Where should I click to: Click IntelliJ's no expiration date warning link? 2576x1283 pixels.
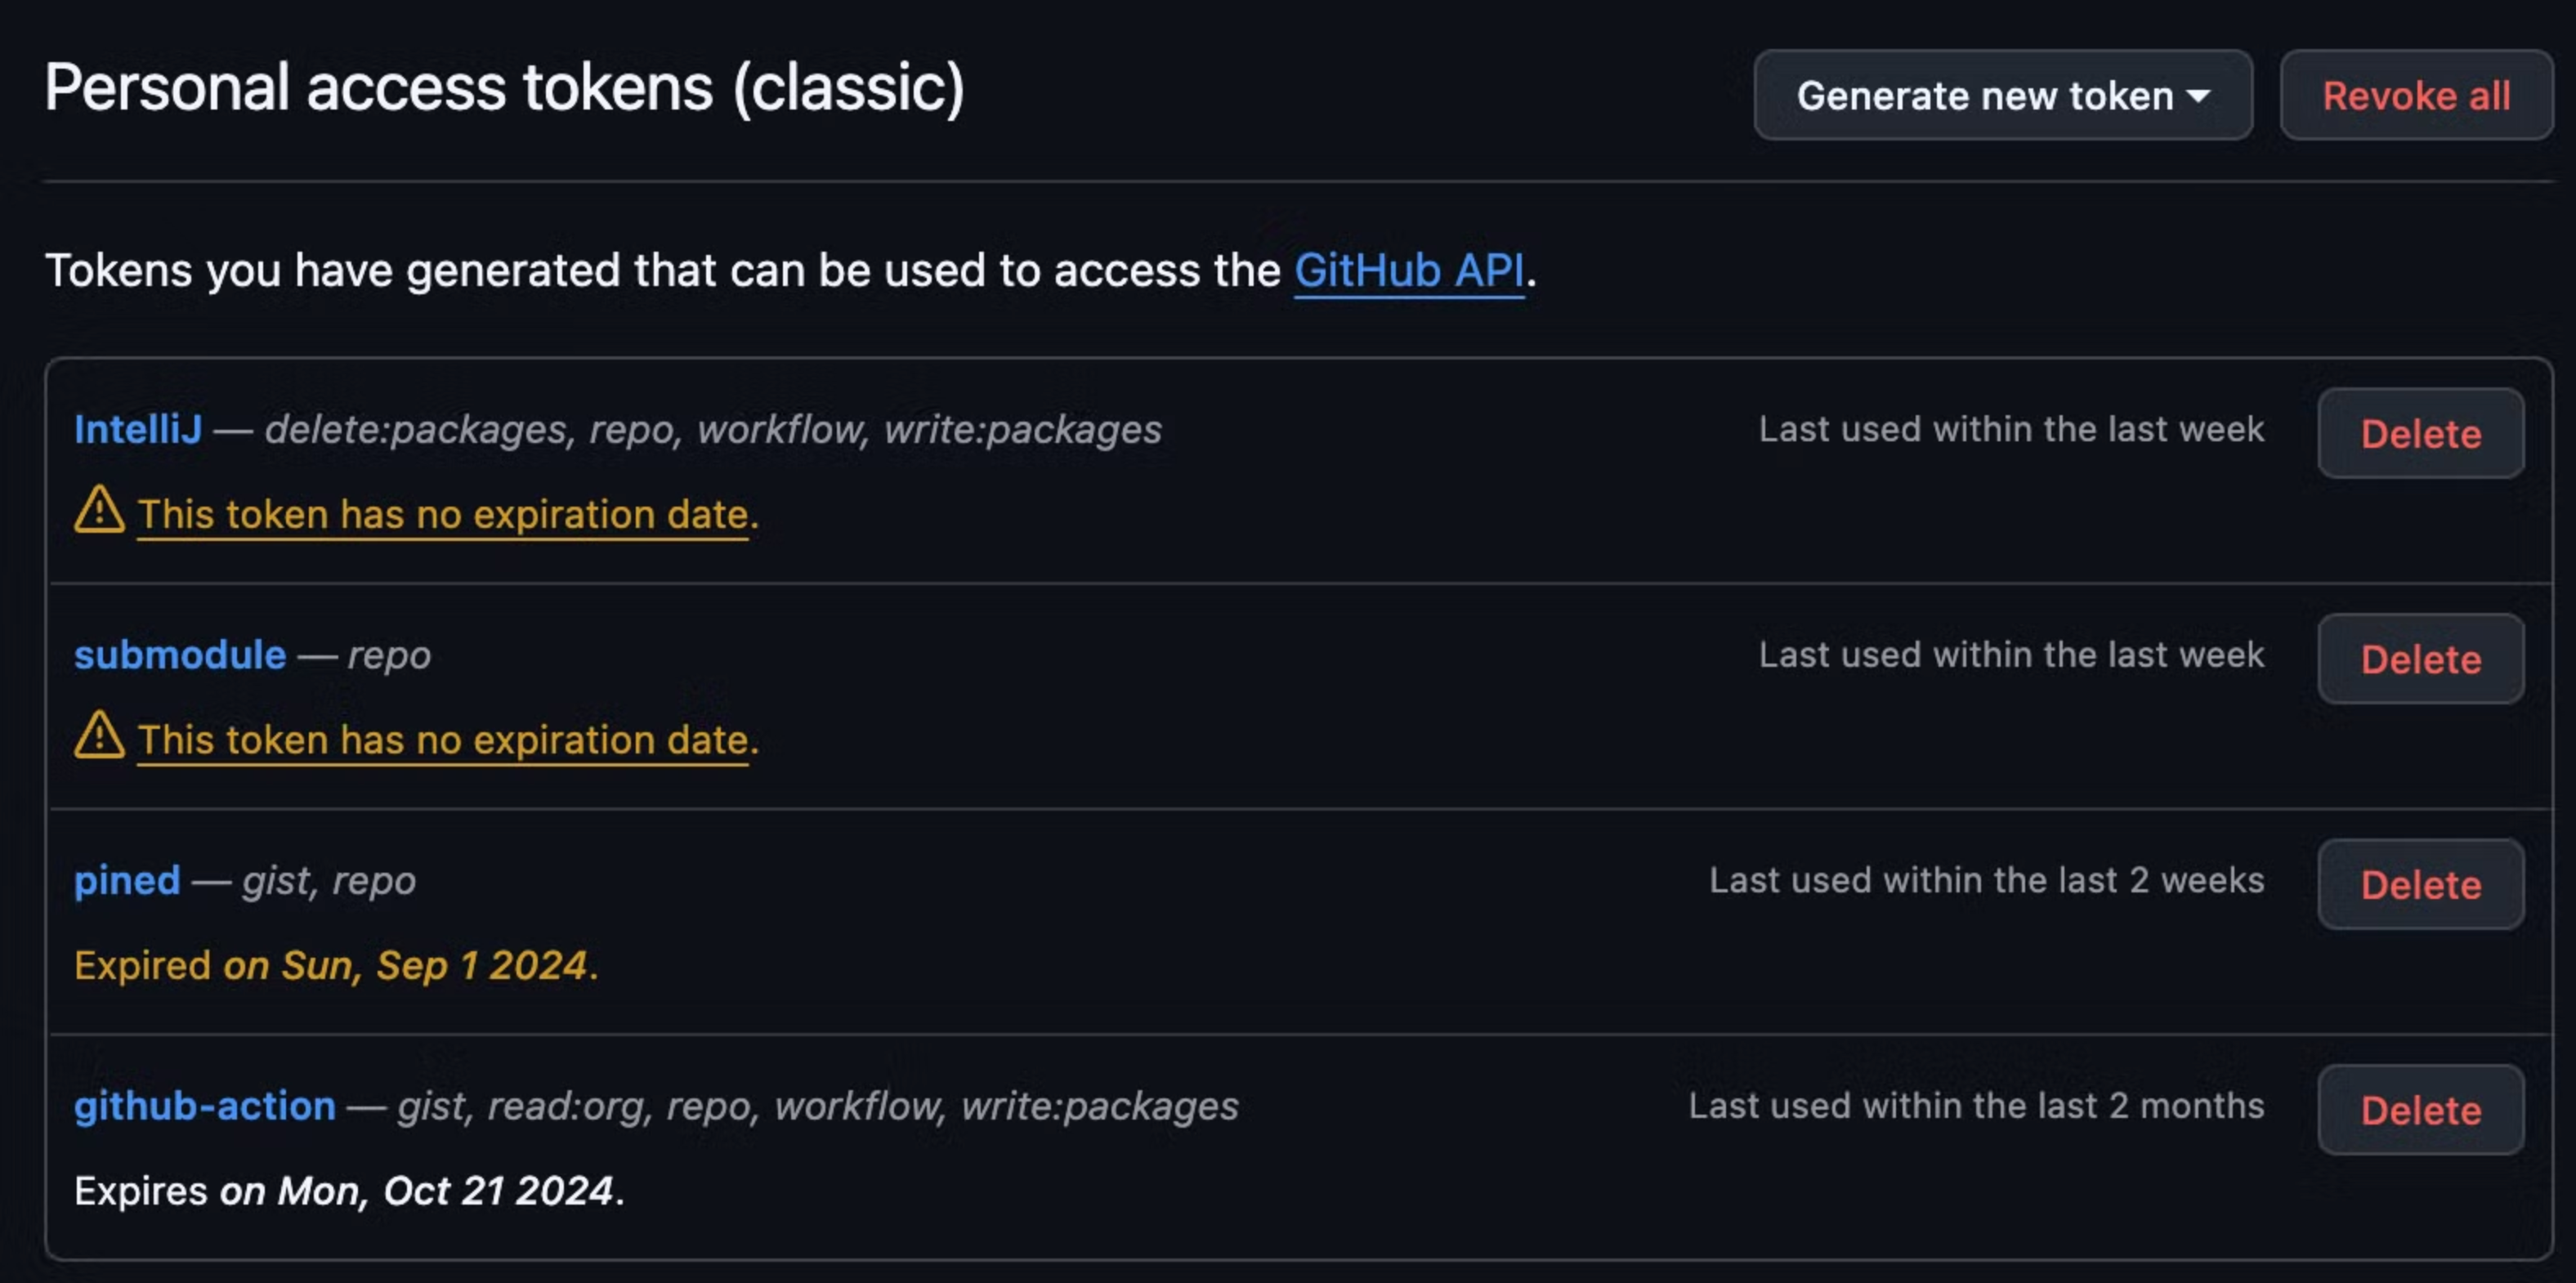[x=443, y=514]
